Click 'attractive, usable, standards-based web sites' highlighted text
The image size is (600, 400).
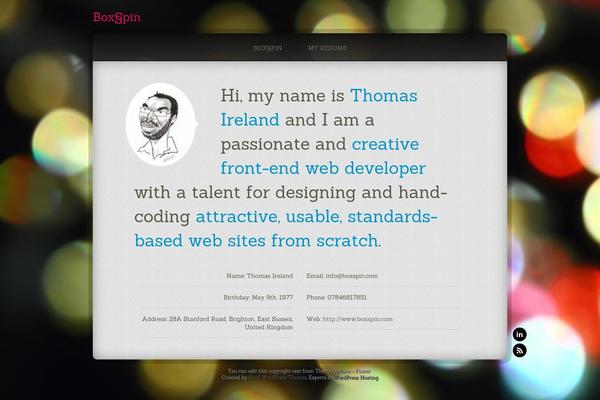(x=286, y=229)
